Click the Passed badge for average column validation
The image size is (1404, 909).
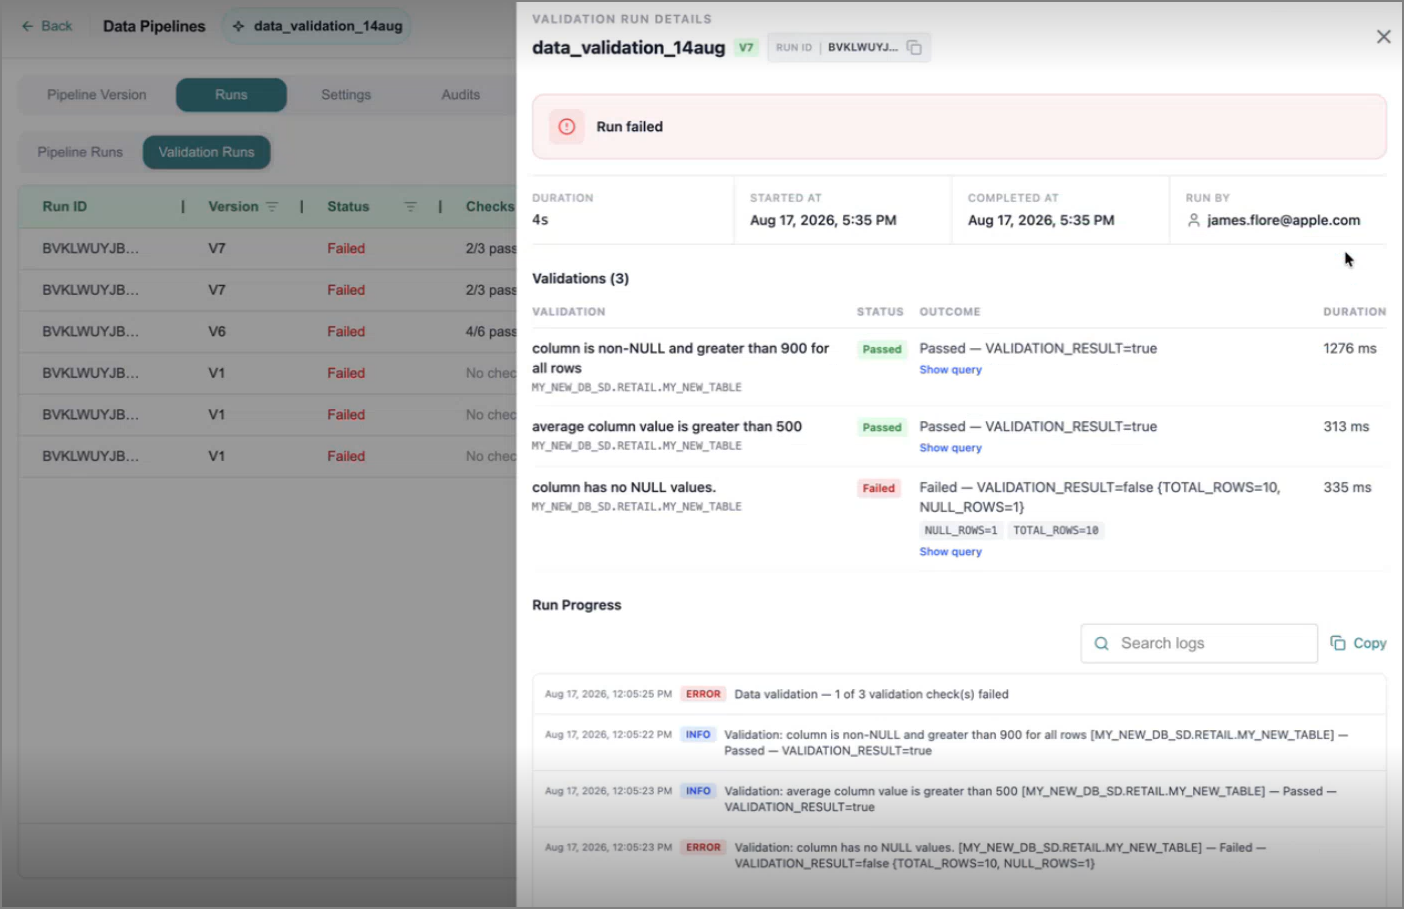pos(882,427)
